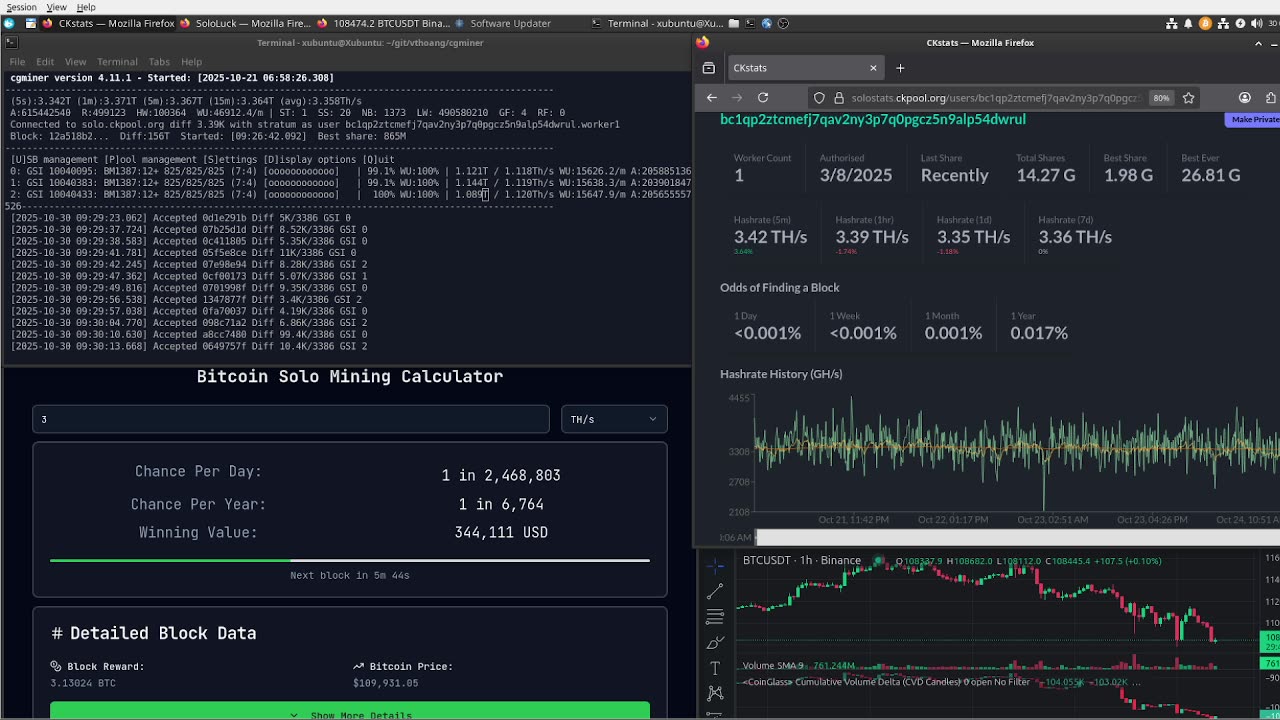
Task: Switch to CKstats Firefox taskbar window
Action: point(109,23)
